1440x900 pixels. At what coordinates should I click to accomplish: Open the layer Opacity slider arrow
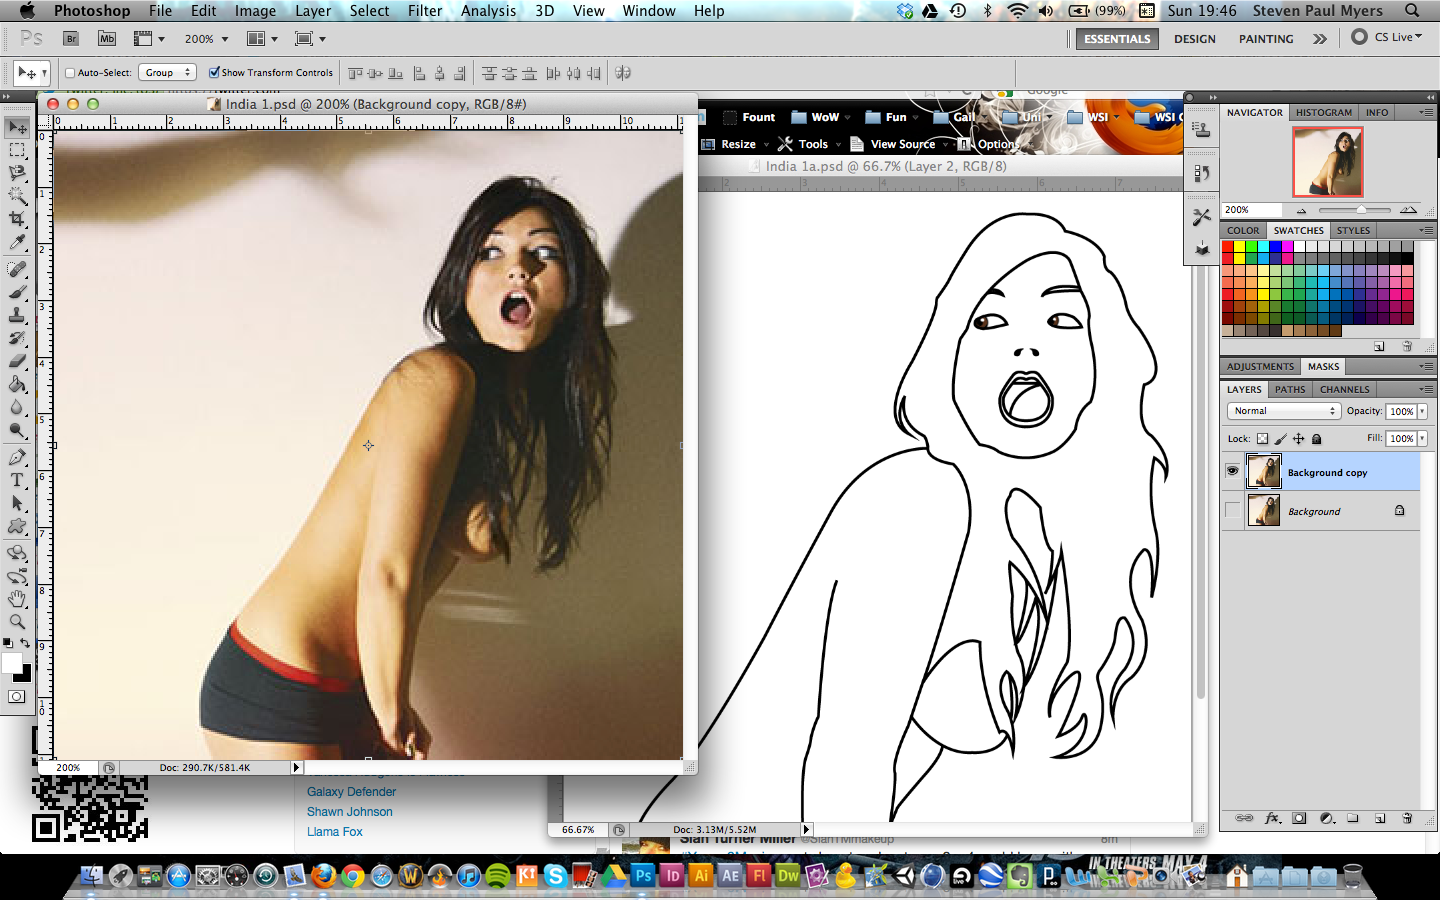click(1422, 411)
